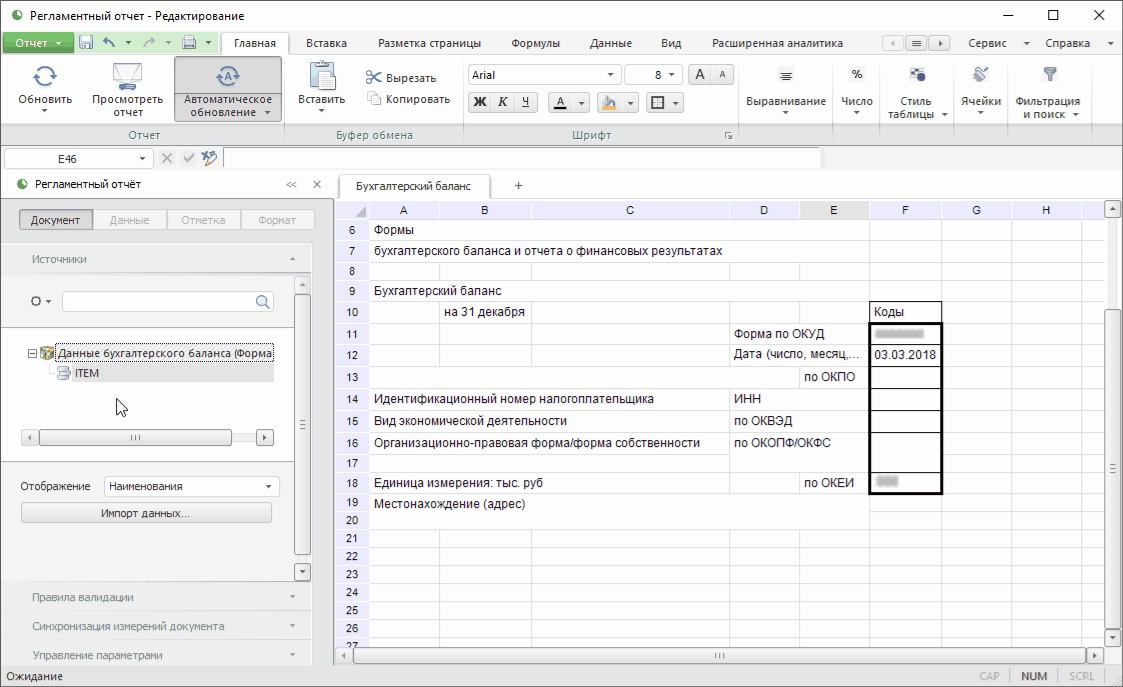Image resolution: width=1123 pixels, height=687 pixels.
Task: Click the save diskette icon
Action: coord(86,43)
